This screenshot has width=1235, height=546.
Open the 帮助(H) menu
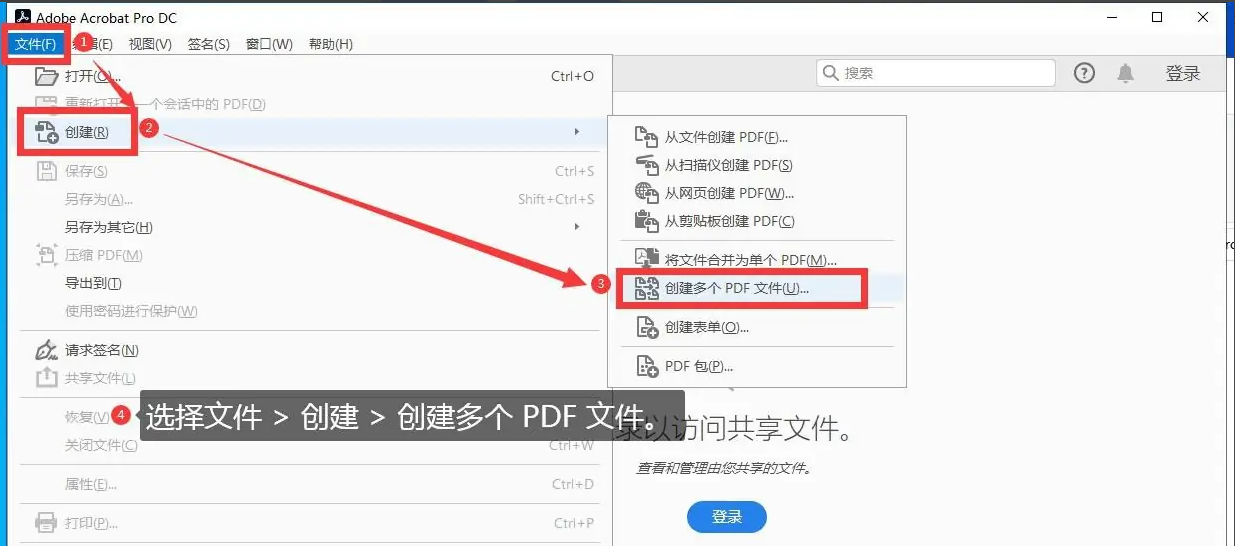[x=331, y=44]
